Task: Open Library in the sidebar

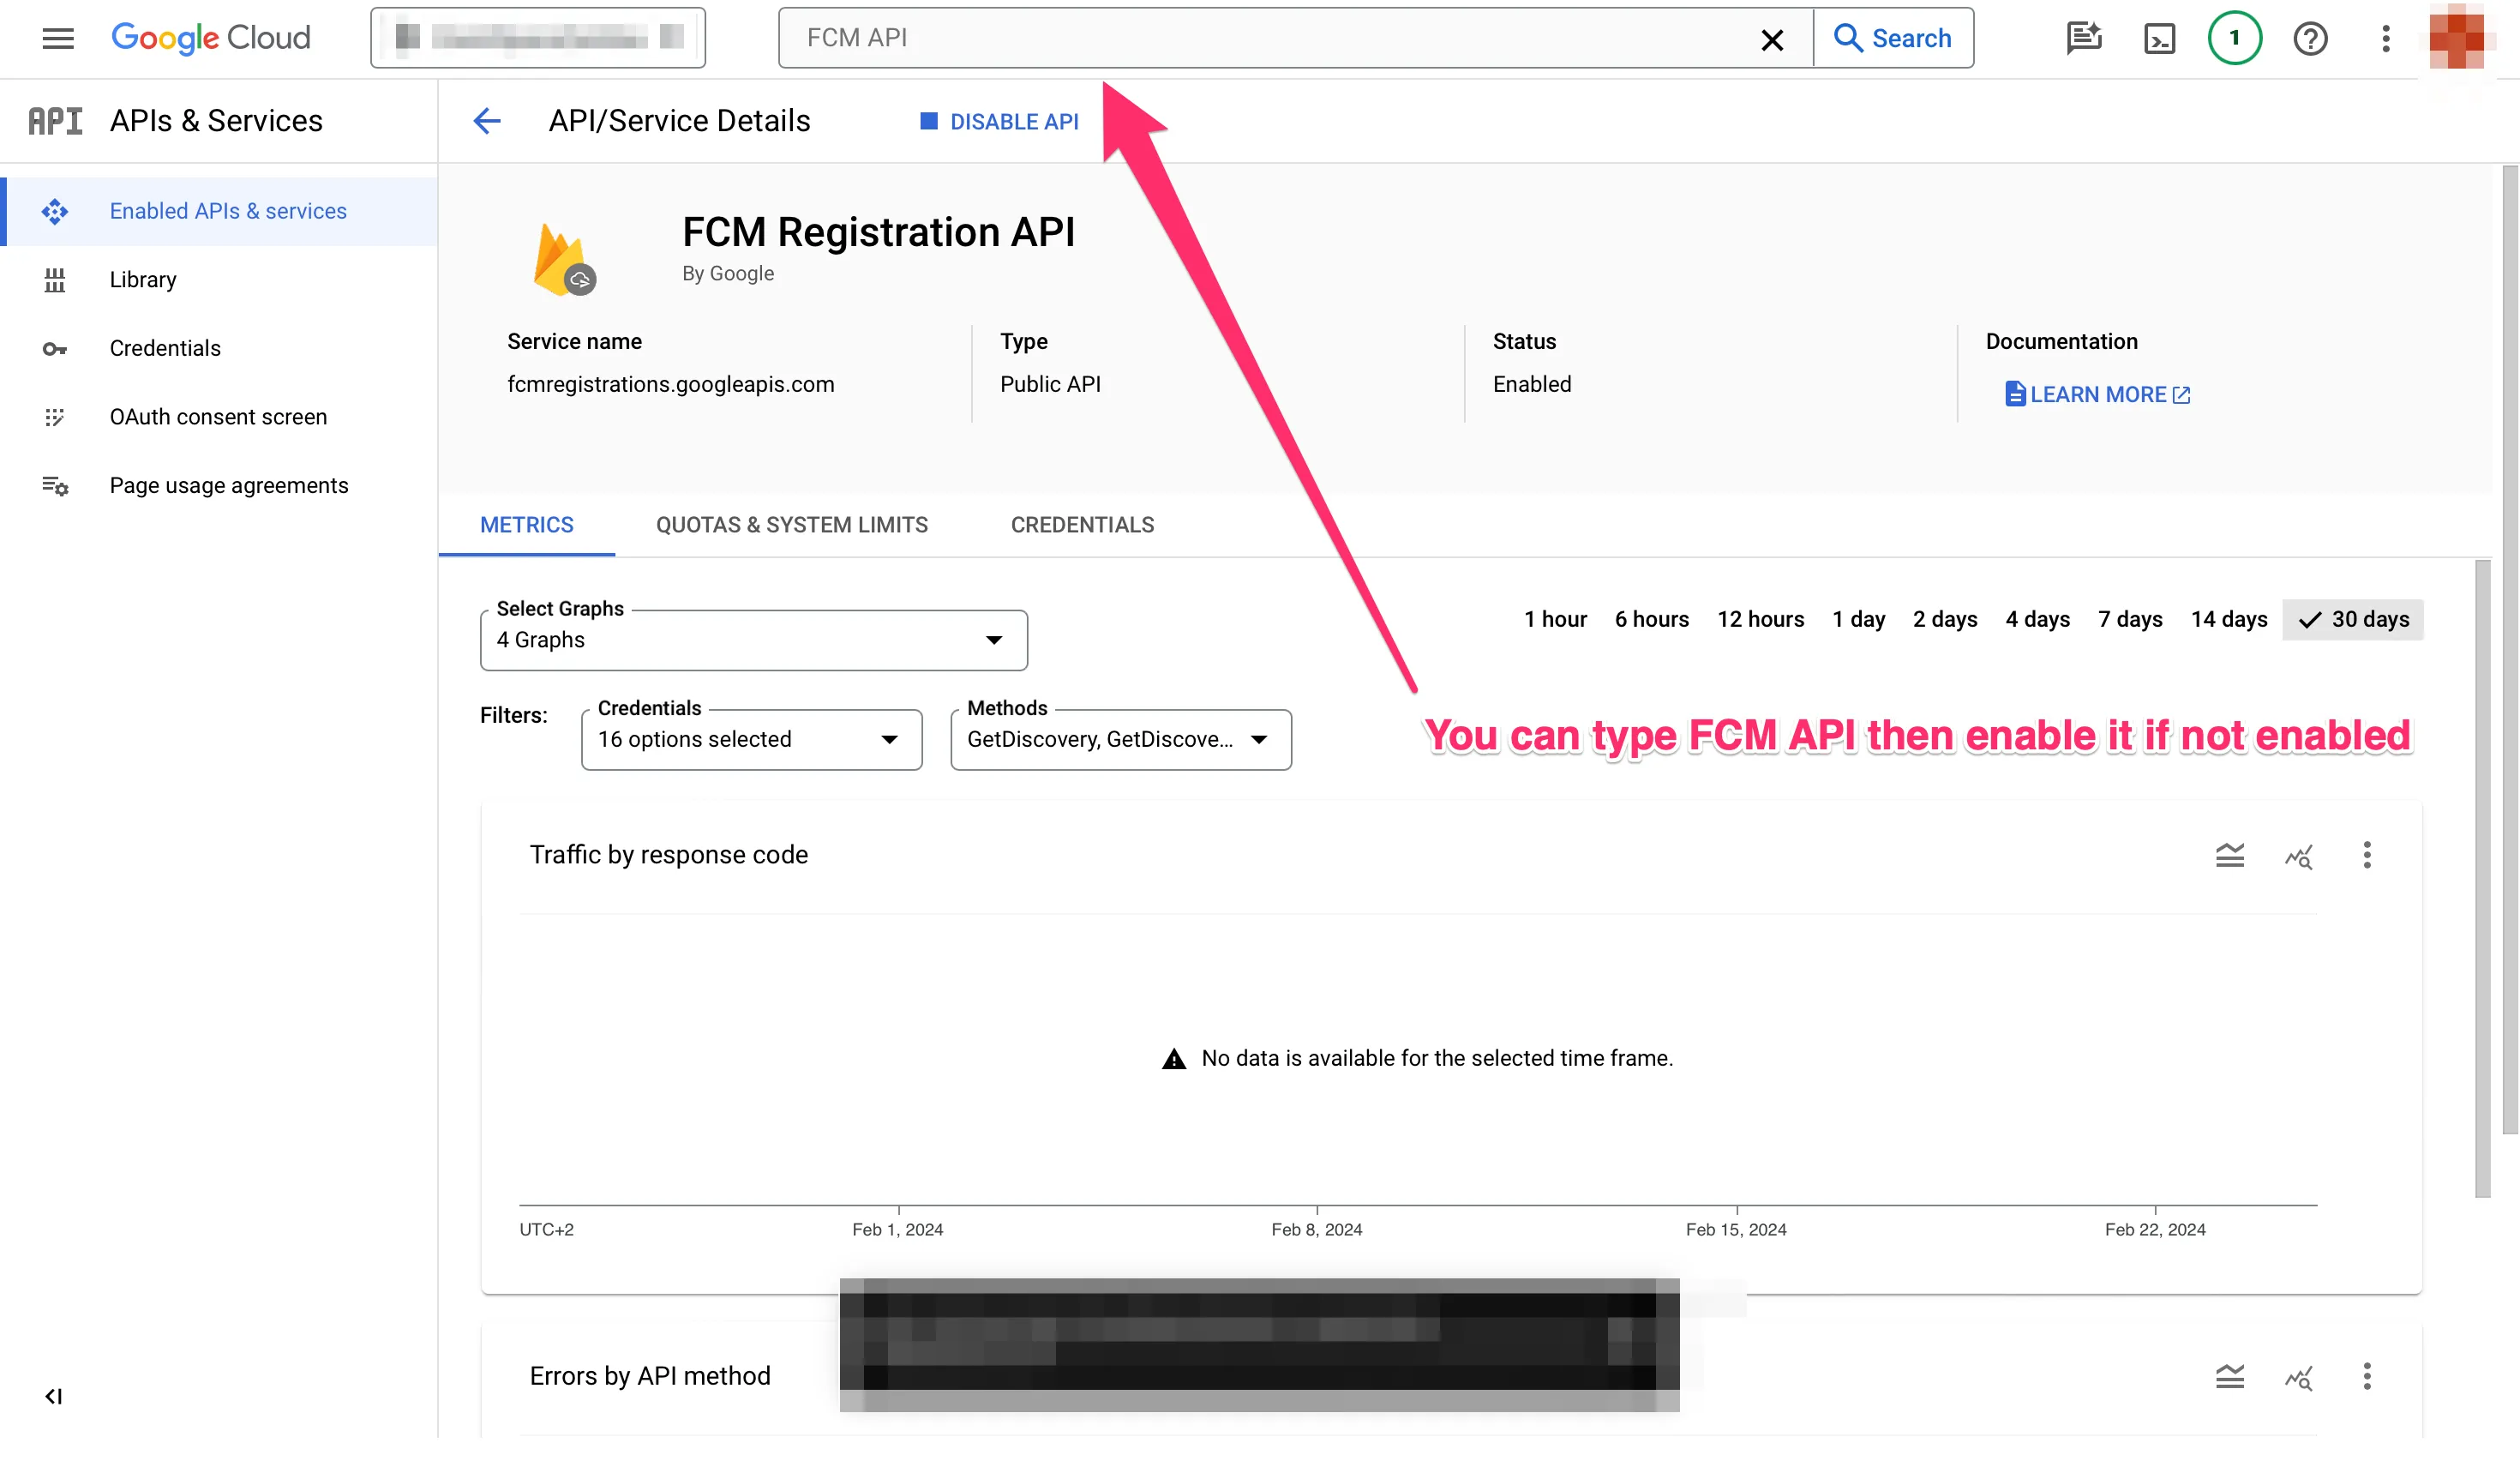Action: pos(220,280)
